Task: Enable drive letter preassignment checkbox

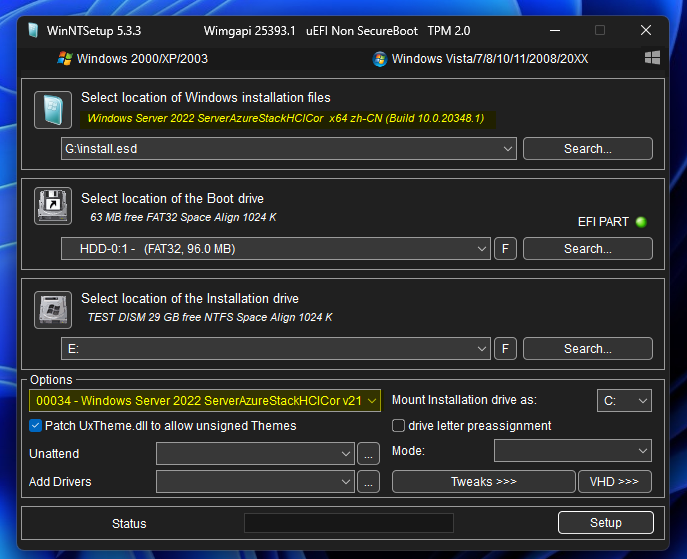Action: click(x=398, y=425)
